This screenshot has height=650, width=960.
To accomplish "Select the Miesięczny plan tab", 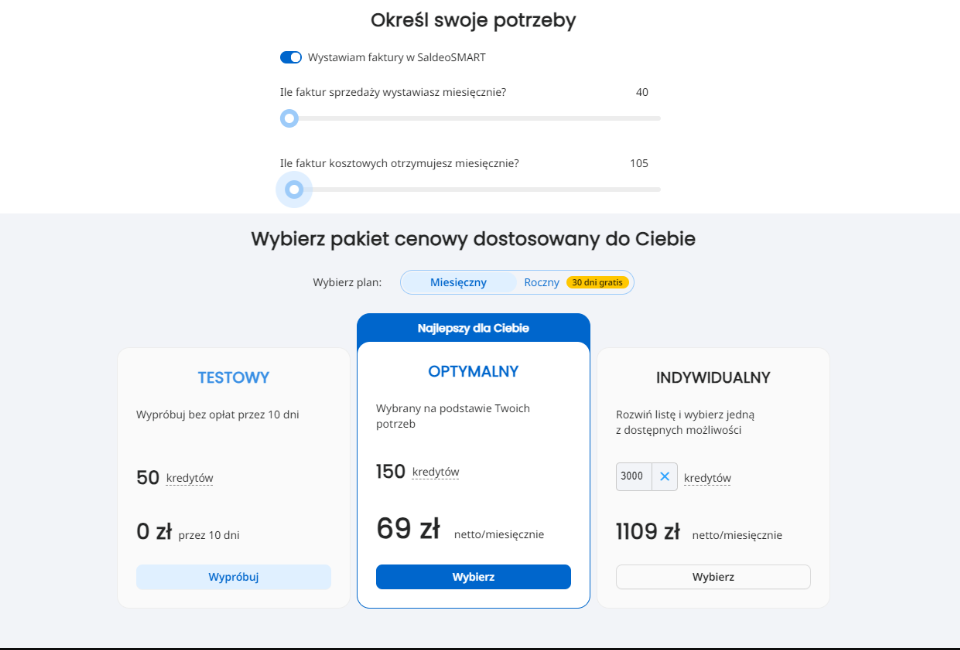I will tap(459, 282).
